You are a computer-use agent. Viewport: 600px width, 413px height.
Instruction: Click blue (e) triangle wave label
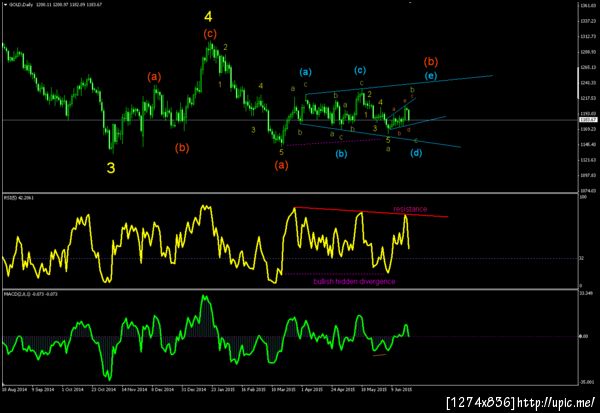point(430,76)
